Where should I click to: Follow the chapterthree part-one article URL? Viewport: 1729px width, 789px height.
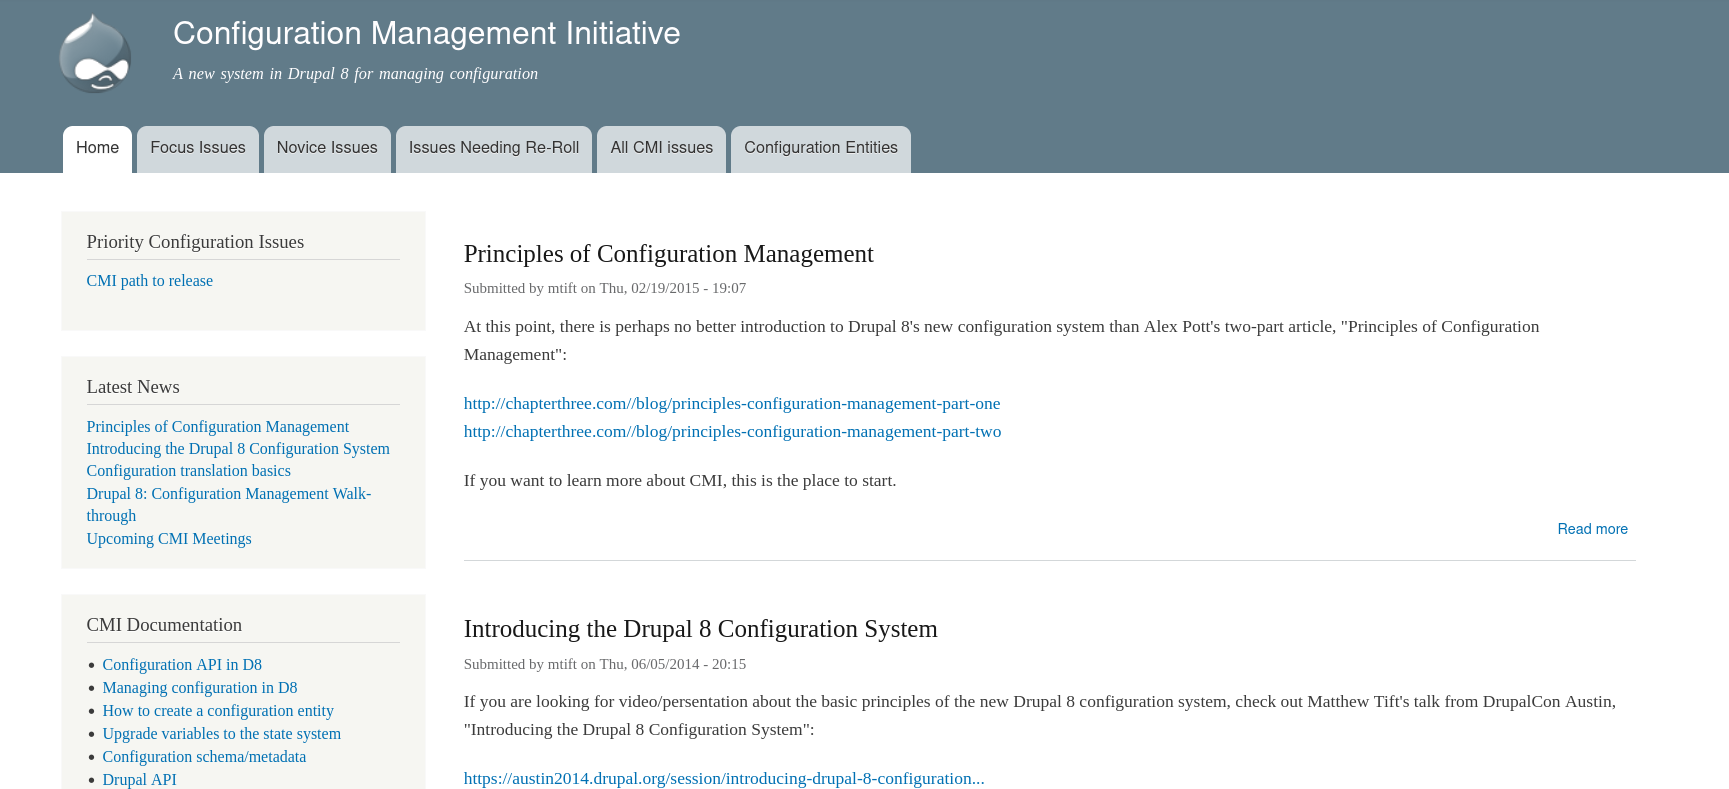[731, 404]
